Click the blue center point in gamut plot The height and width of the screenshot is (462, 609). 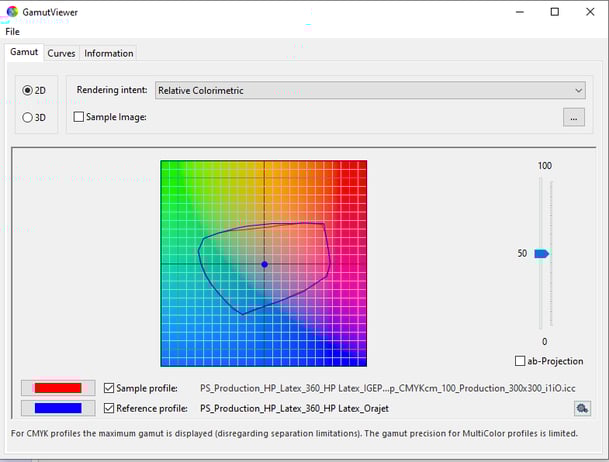[x=264, y=264]
